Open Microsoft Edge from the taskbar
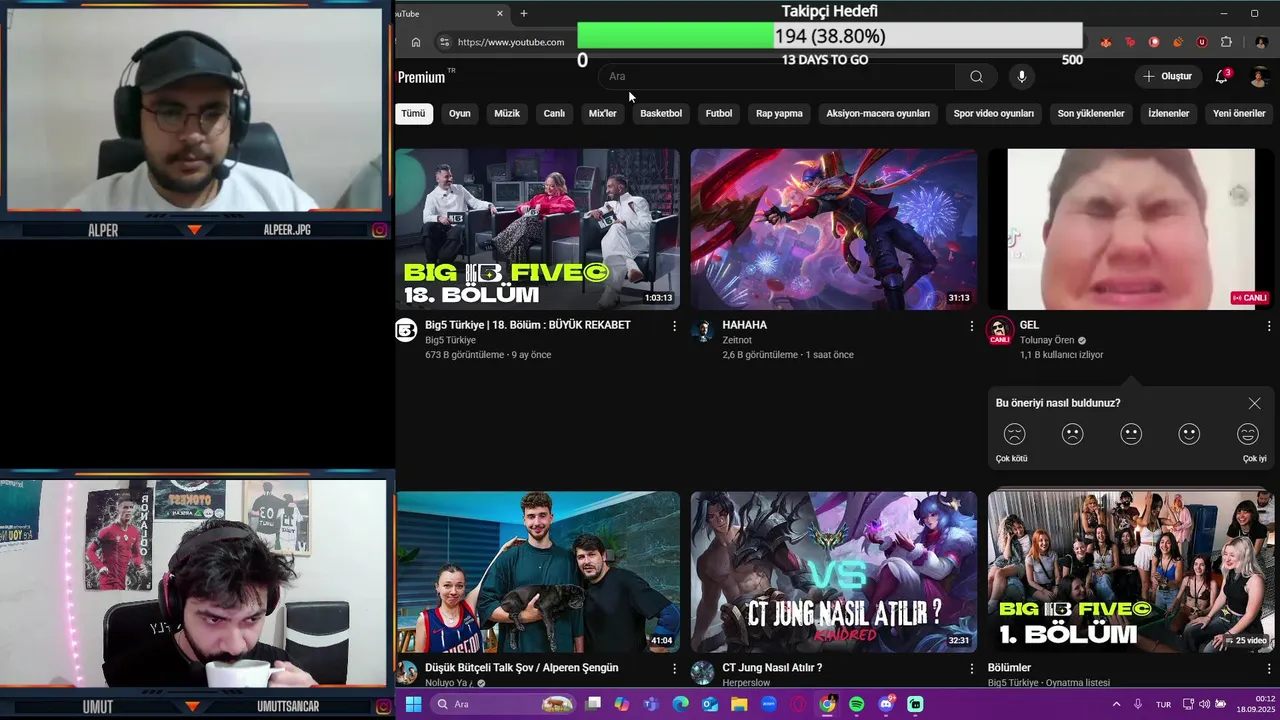Screen dimensions: 1280x720 pos(681,704)
